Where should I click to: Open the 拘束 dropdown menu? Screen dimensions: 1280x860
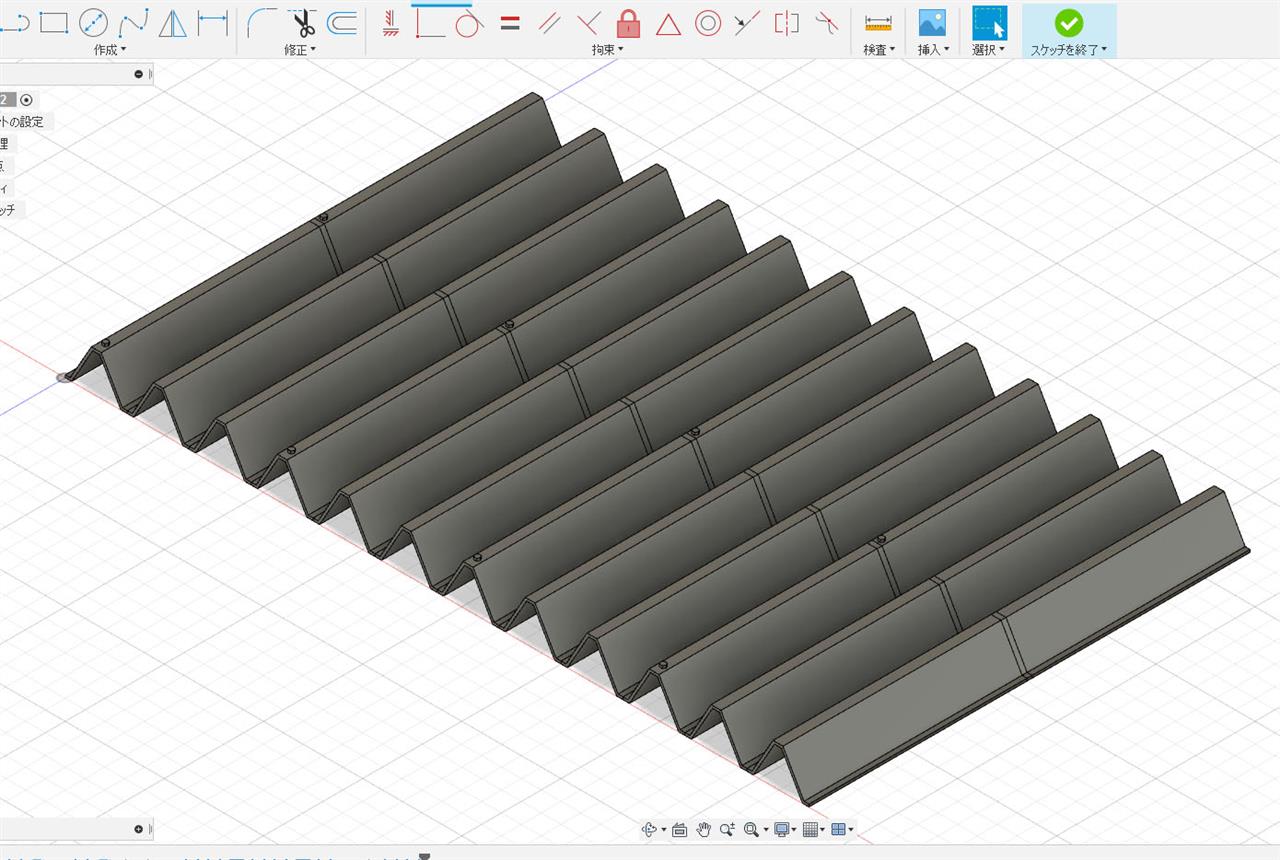tap(607, 49)
